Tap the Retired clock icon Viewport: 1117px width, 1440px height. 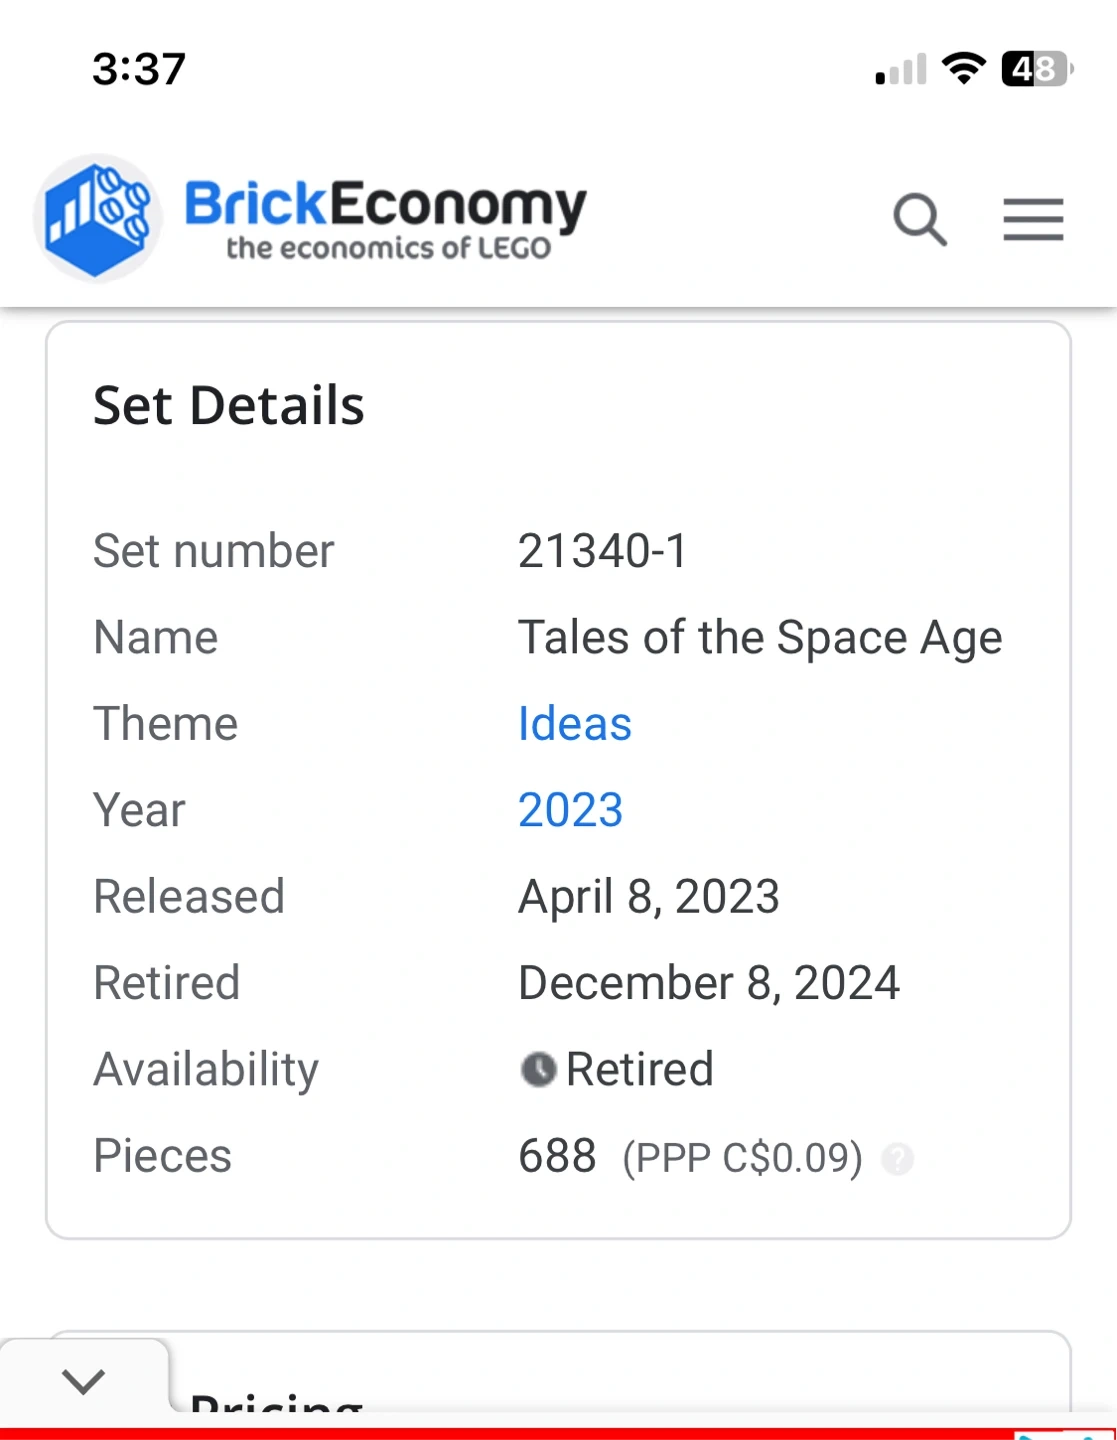[x=538, y=1070]
